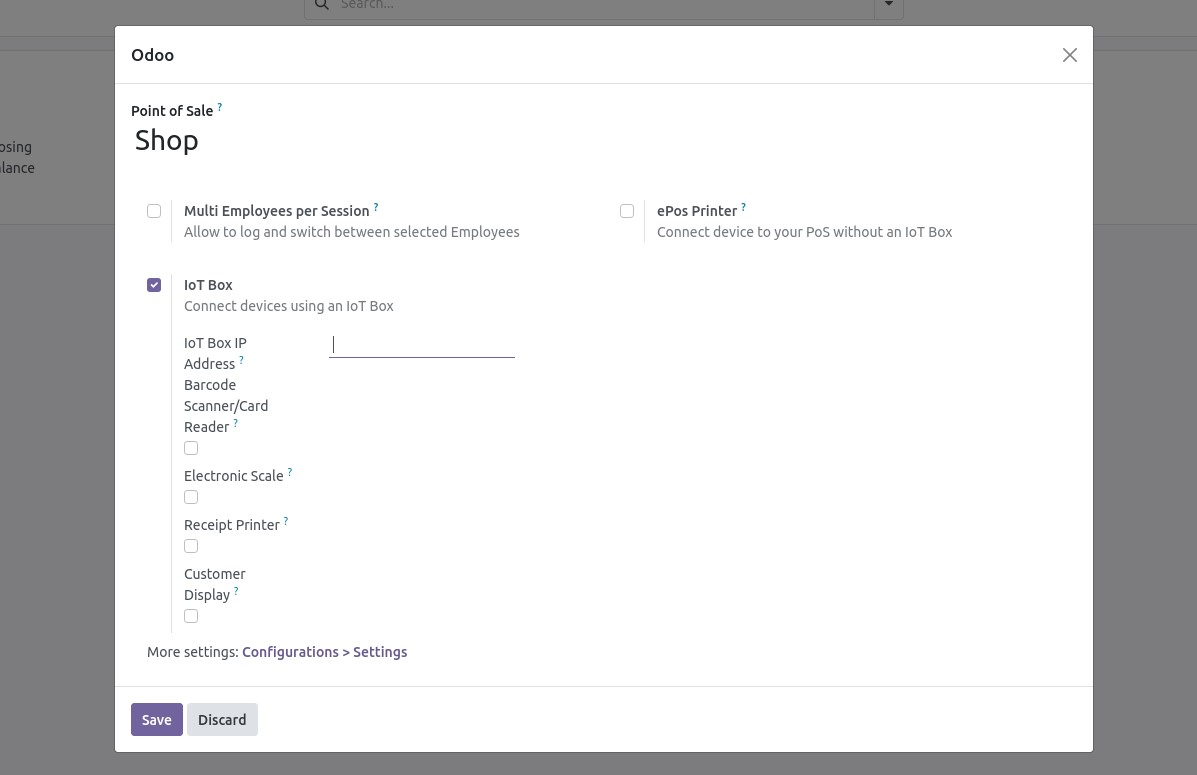The image size is (1197, 775).
Task: Click the 'Customer Display' label
Action: 215,584
